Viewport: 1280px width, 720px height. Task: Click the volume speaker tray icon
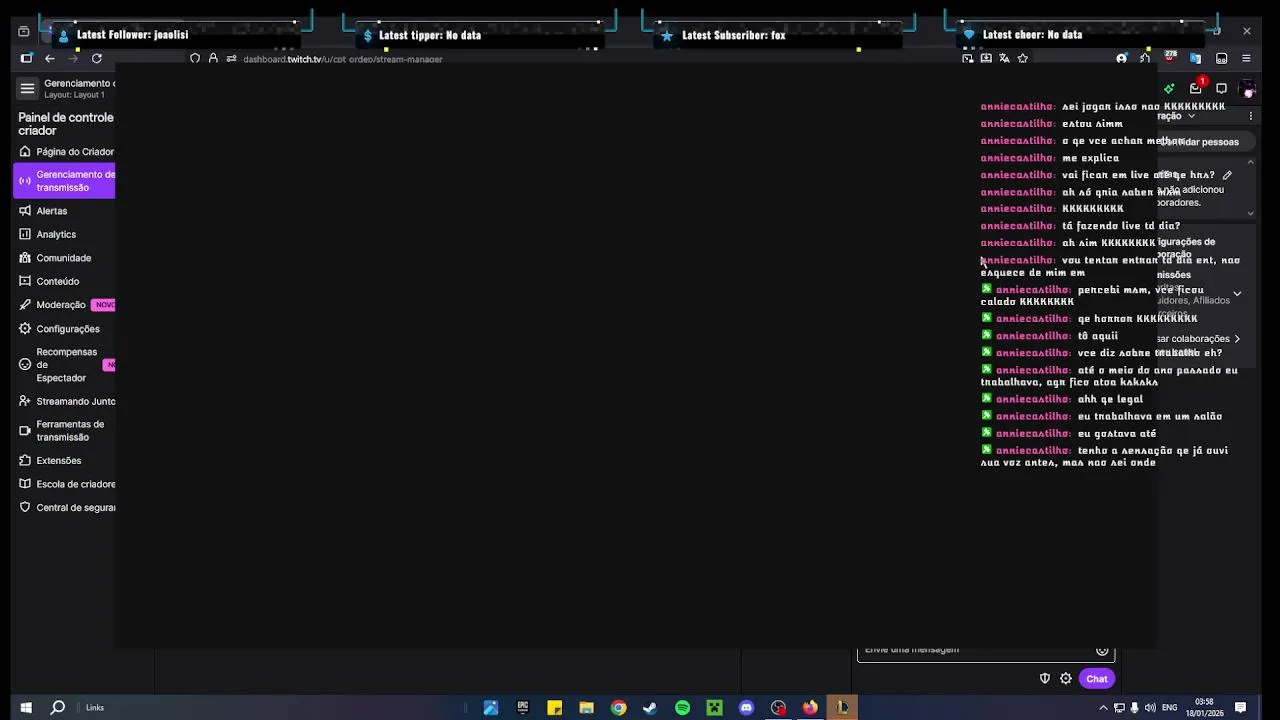click(1150, 708)
